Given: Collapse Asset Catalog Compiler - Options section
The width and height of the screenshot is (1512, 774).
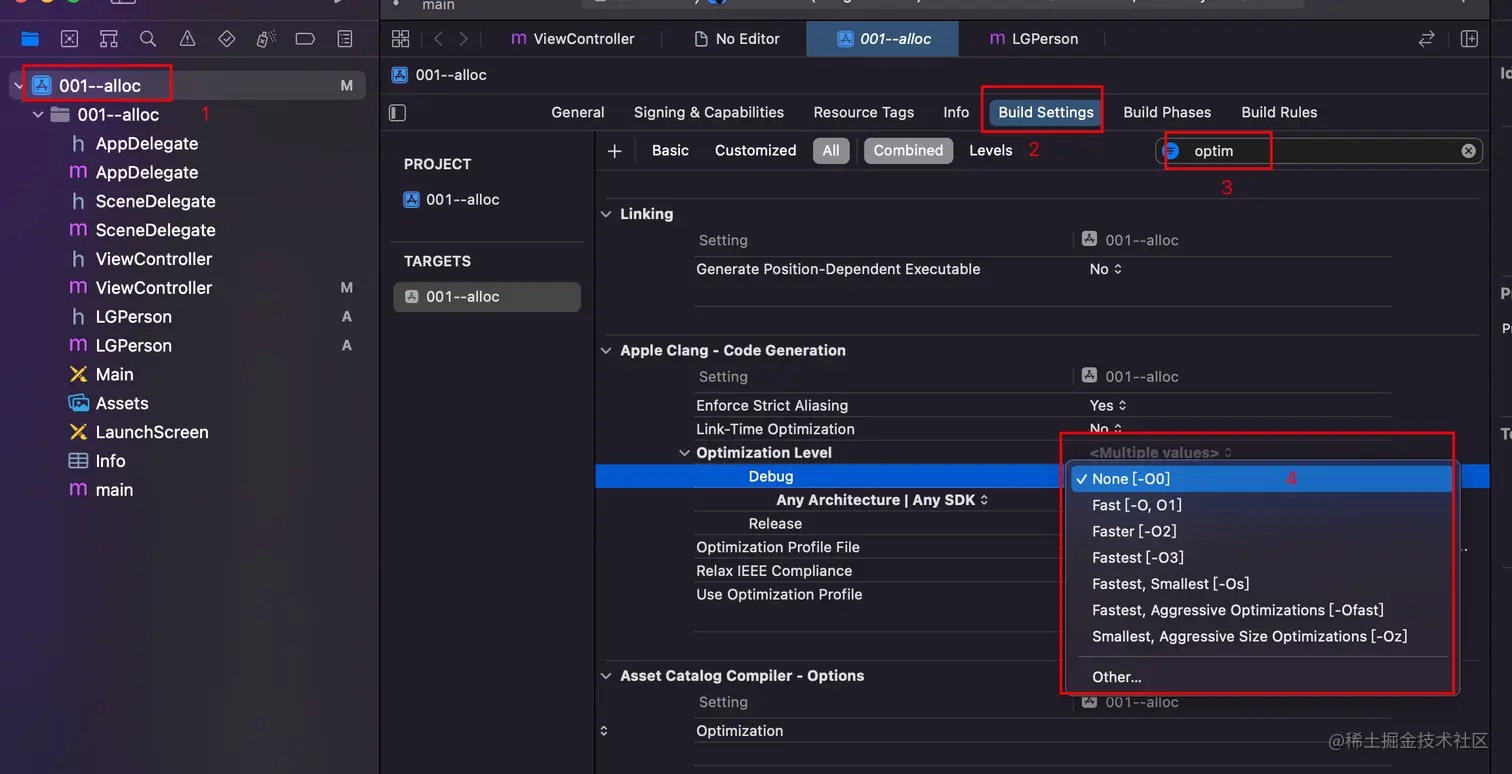Looking at the screenshot, I should pos(606,676).
